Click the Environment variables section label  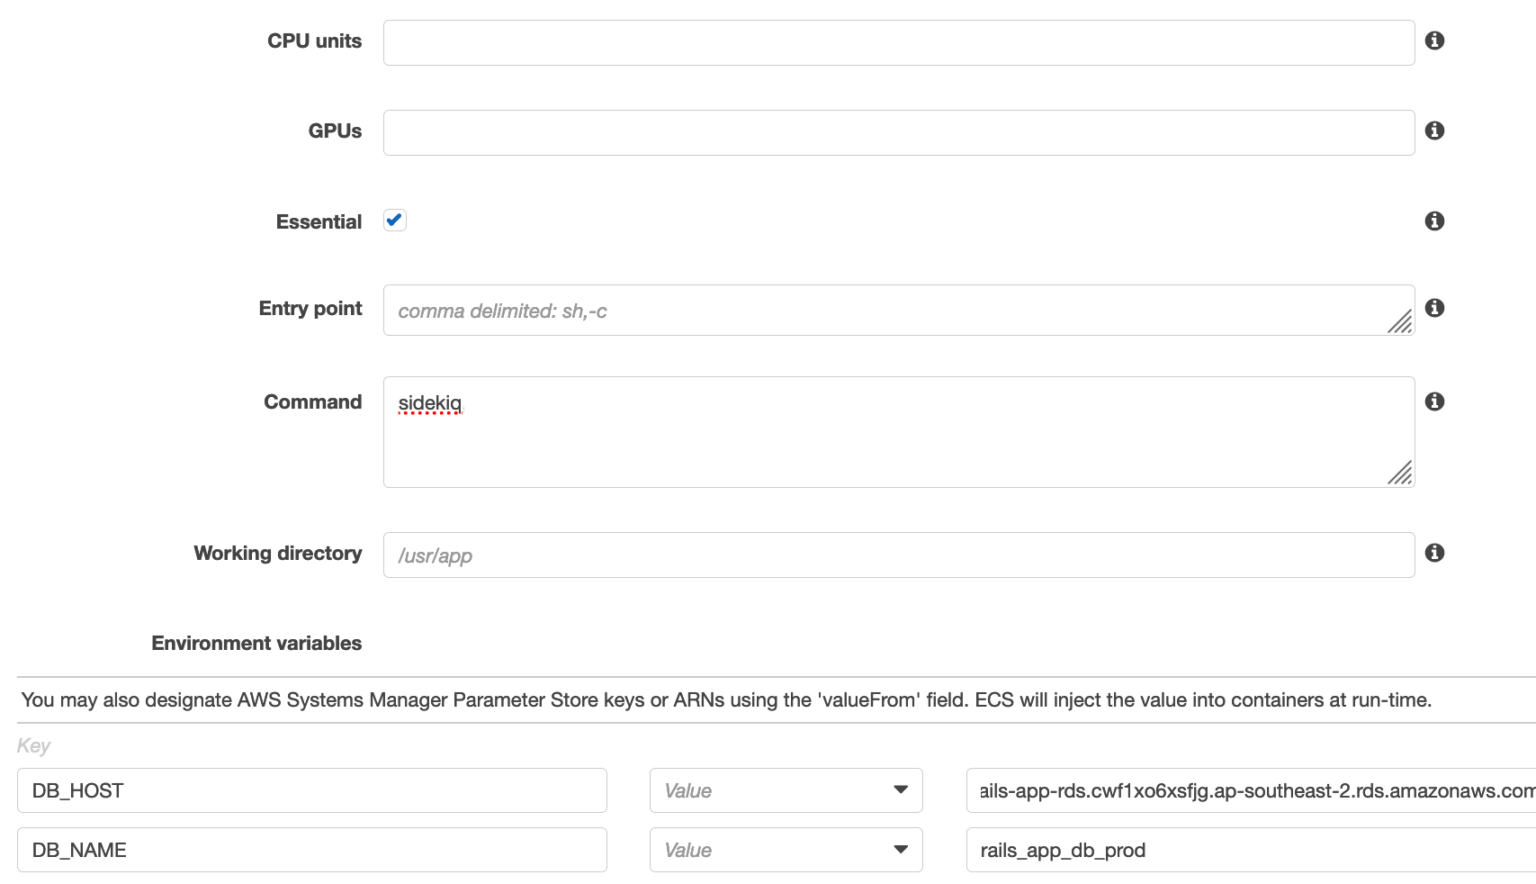pyautogui.click(x=255, y=643)
